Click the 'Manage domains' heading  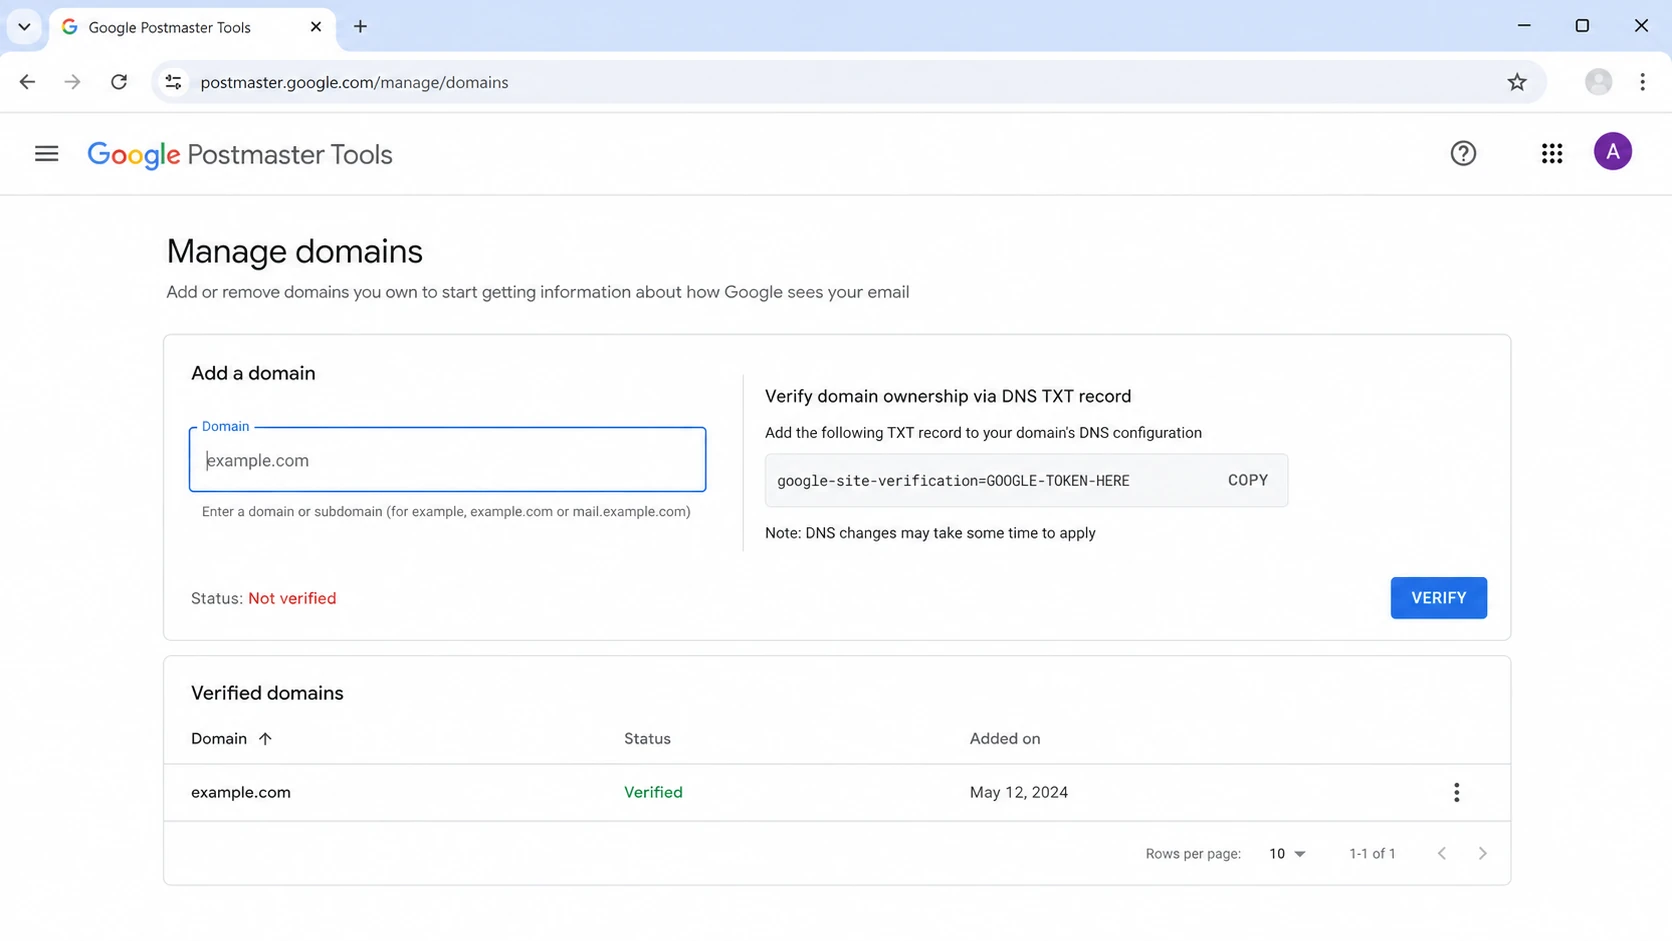294,251
